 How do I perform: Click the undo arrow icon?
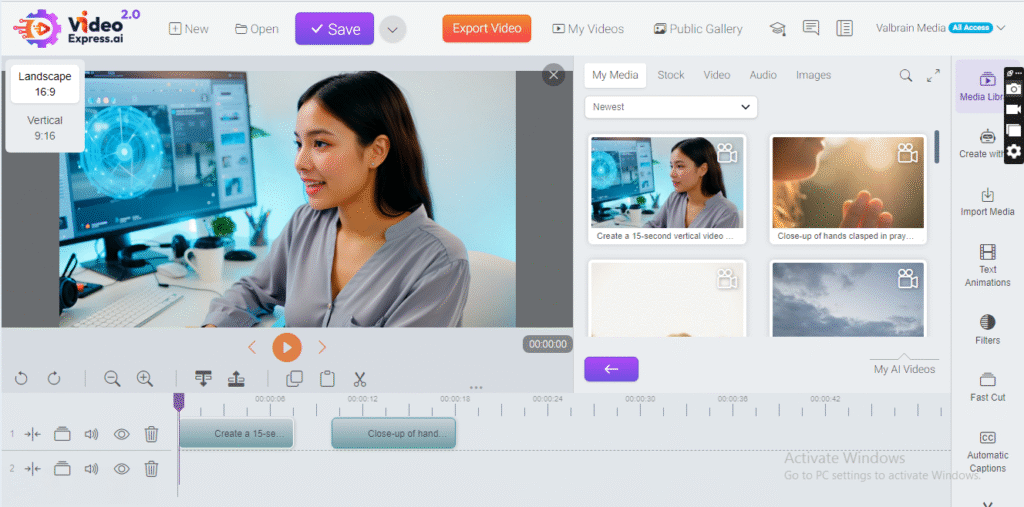click(21, 378)
